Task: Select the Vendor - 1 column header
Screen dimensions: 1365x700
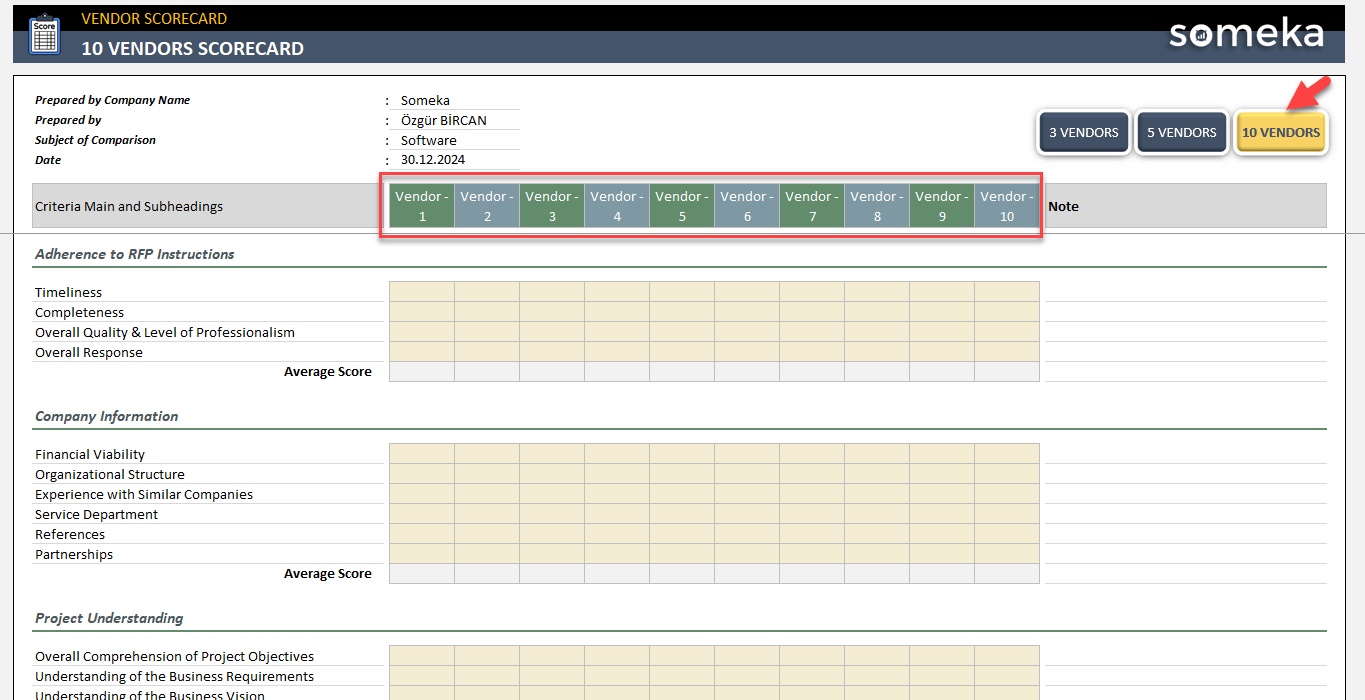Action: [421, 205]
